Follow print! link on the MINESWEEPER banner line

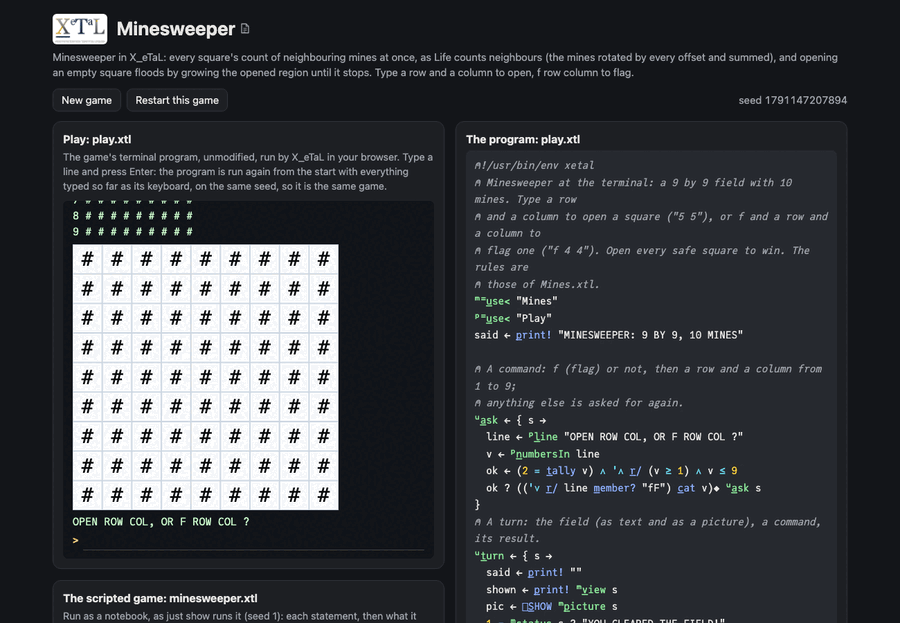tap(533, 335)
